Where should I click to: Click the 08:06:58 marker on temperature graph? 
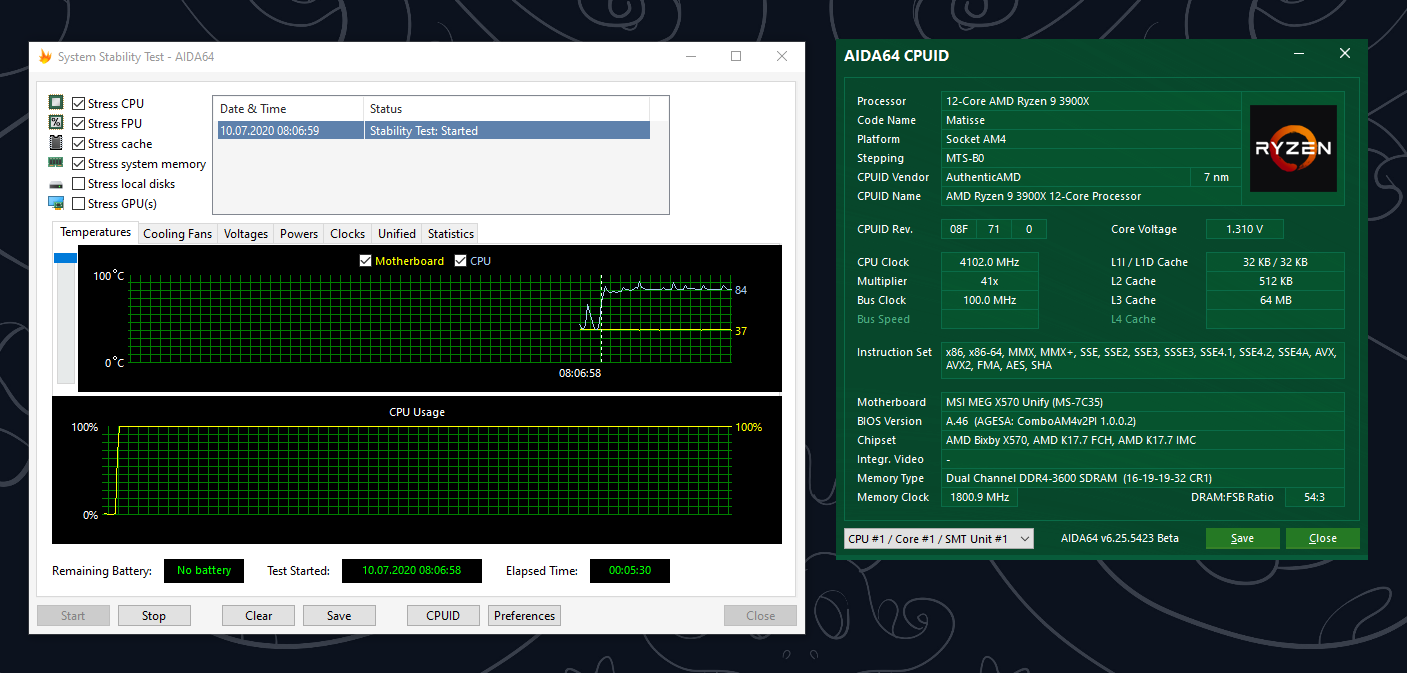click(x=580, y=373)
